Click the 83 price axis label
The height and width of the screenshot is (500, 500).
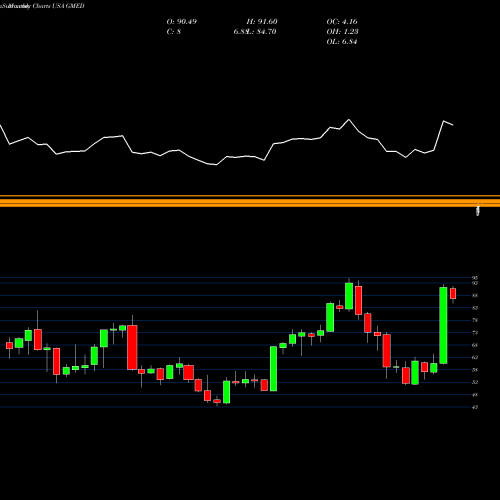(475, 308)
